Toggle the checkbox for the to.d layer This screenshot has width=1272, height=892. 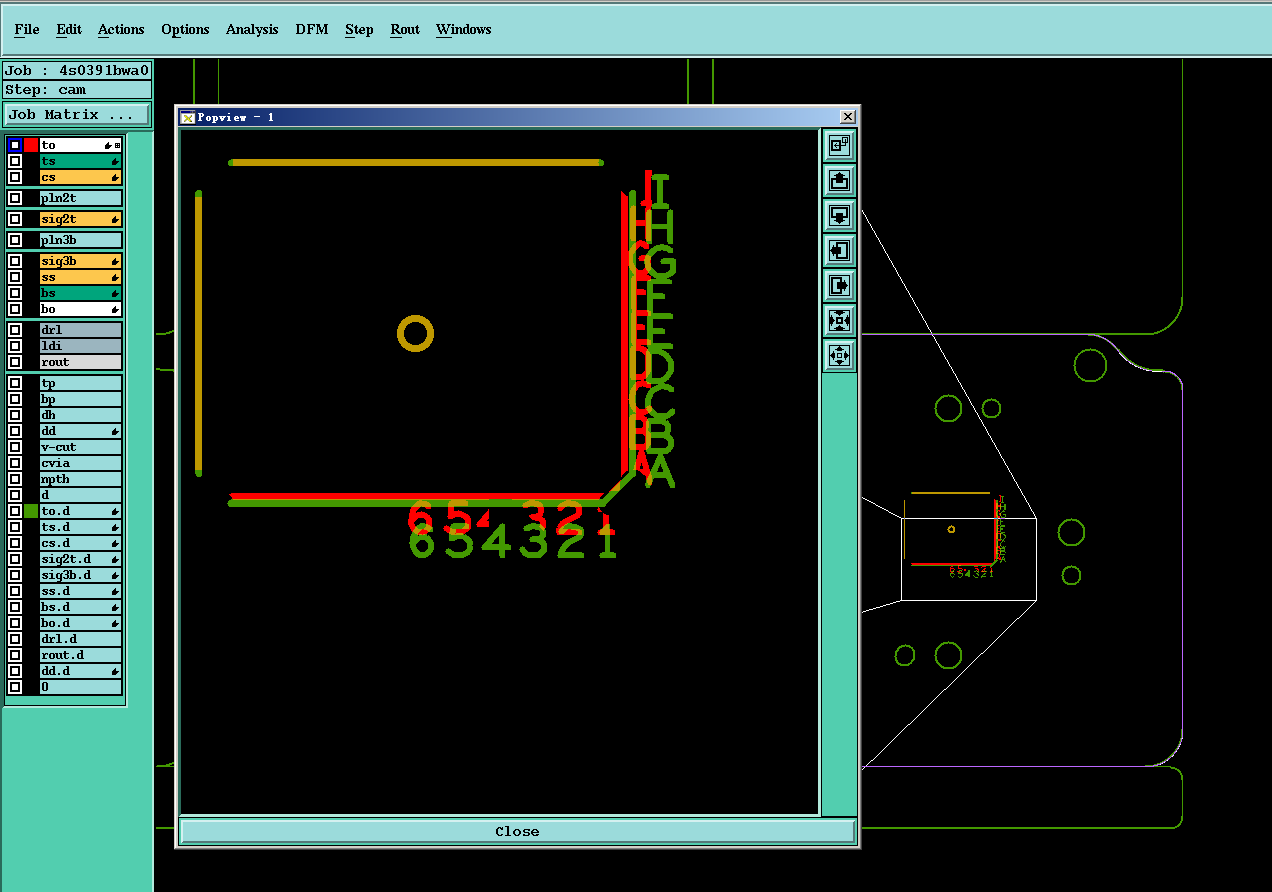pyautogui.click(x=15, y=511)
